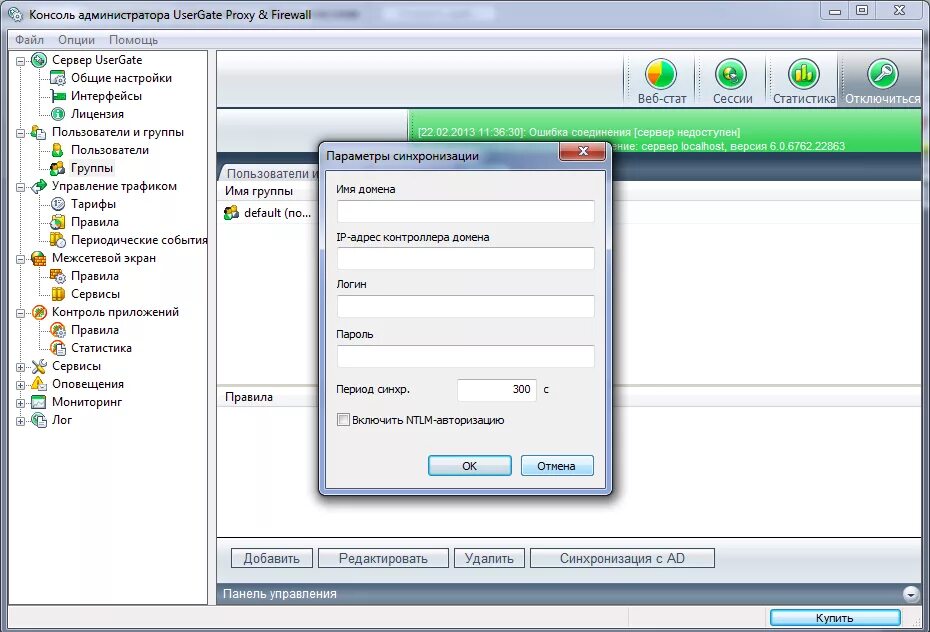Collapse Панель управления with round arrow button
This screenshot has height=632, width=930.
910,593
